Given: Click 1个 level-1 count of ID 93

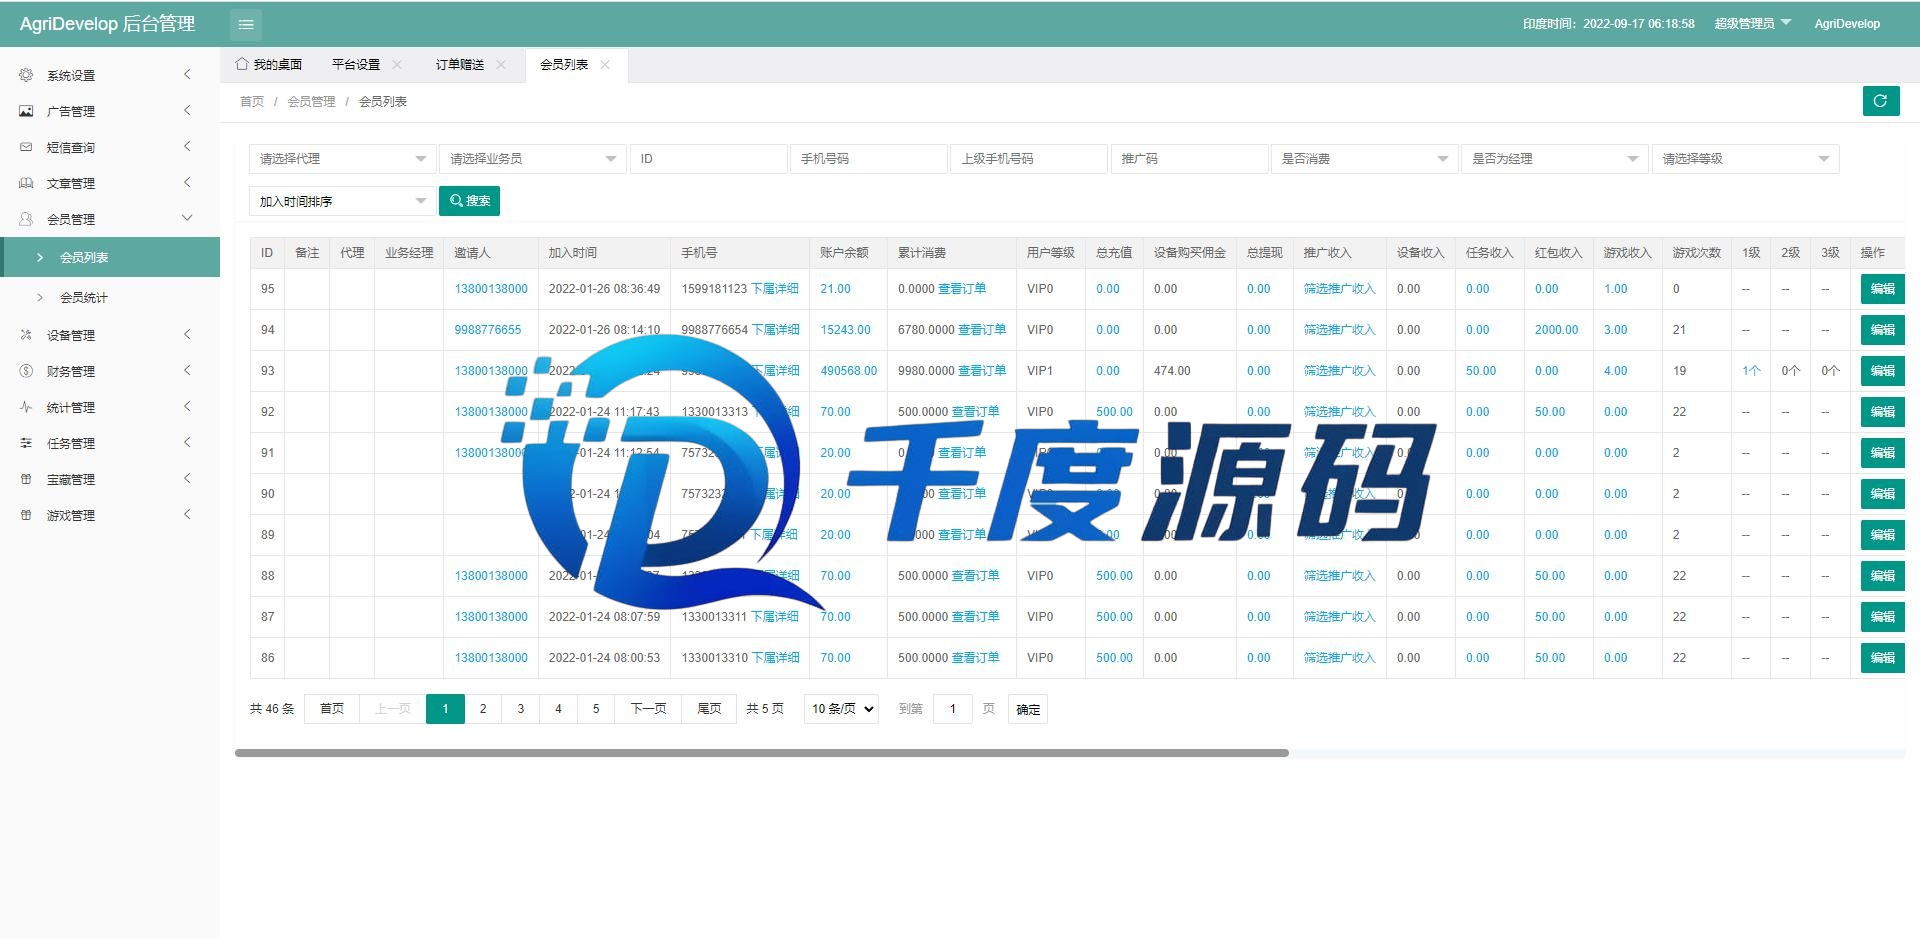Looking at the screenshot, I should [x=1751, y=371].
